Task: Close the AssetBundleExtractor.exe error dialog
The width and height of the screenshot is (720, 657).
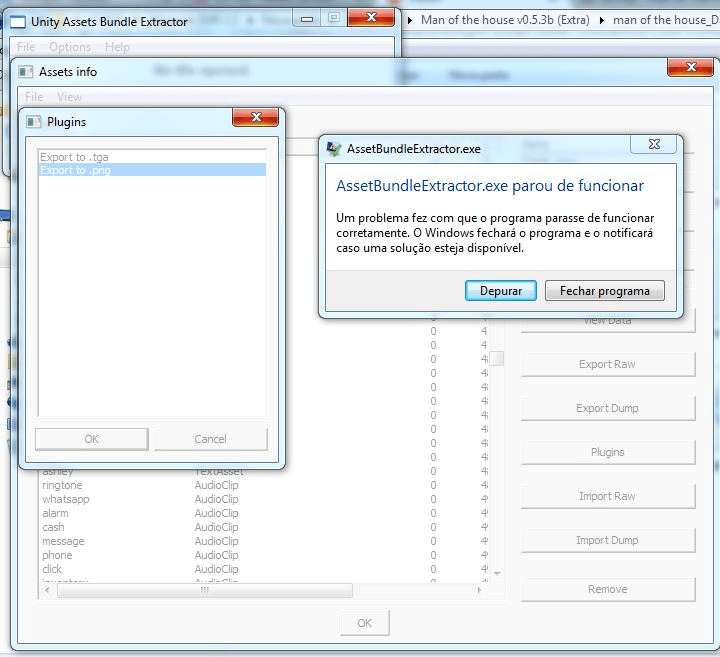Action: pos(653,145)
